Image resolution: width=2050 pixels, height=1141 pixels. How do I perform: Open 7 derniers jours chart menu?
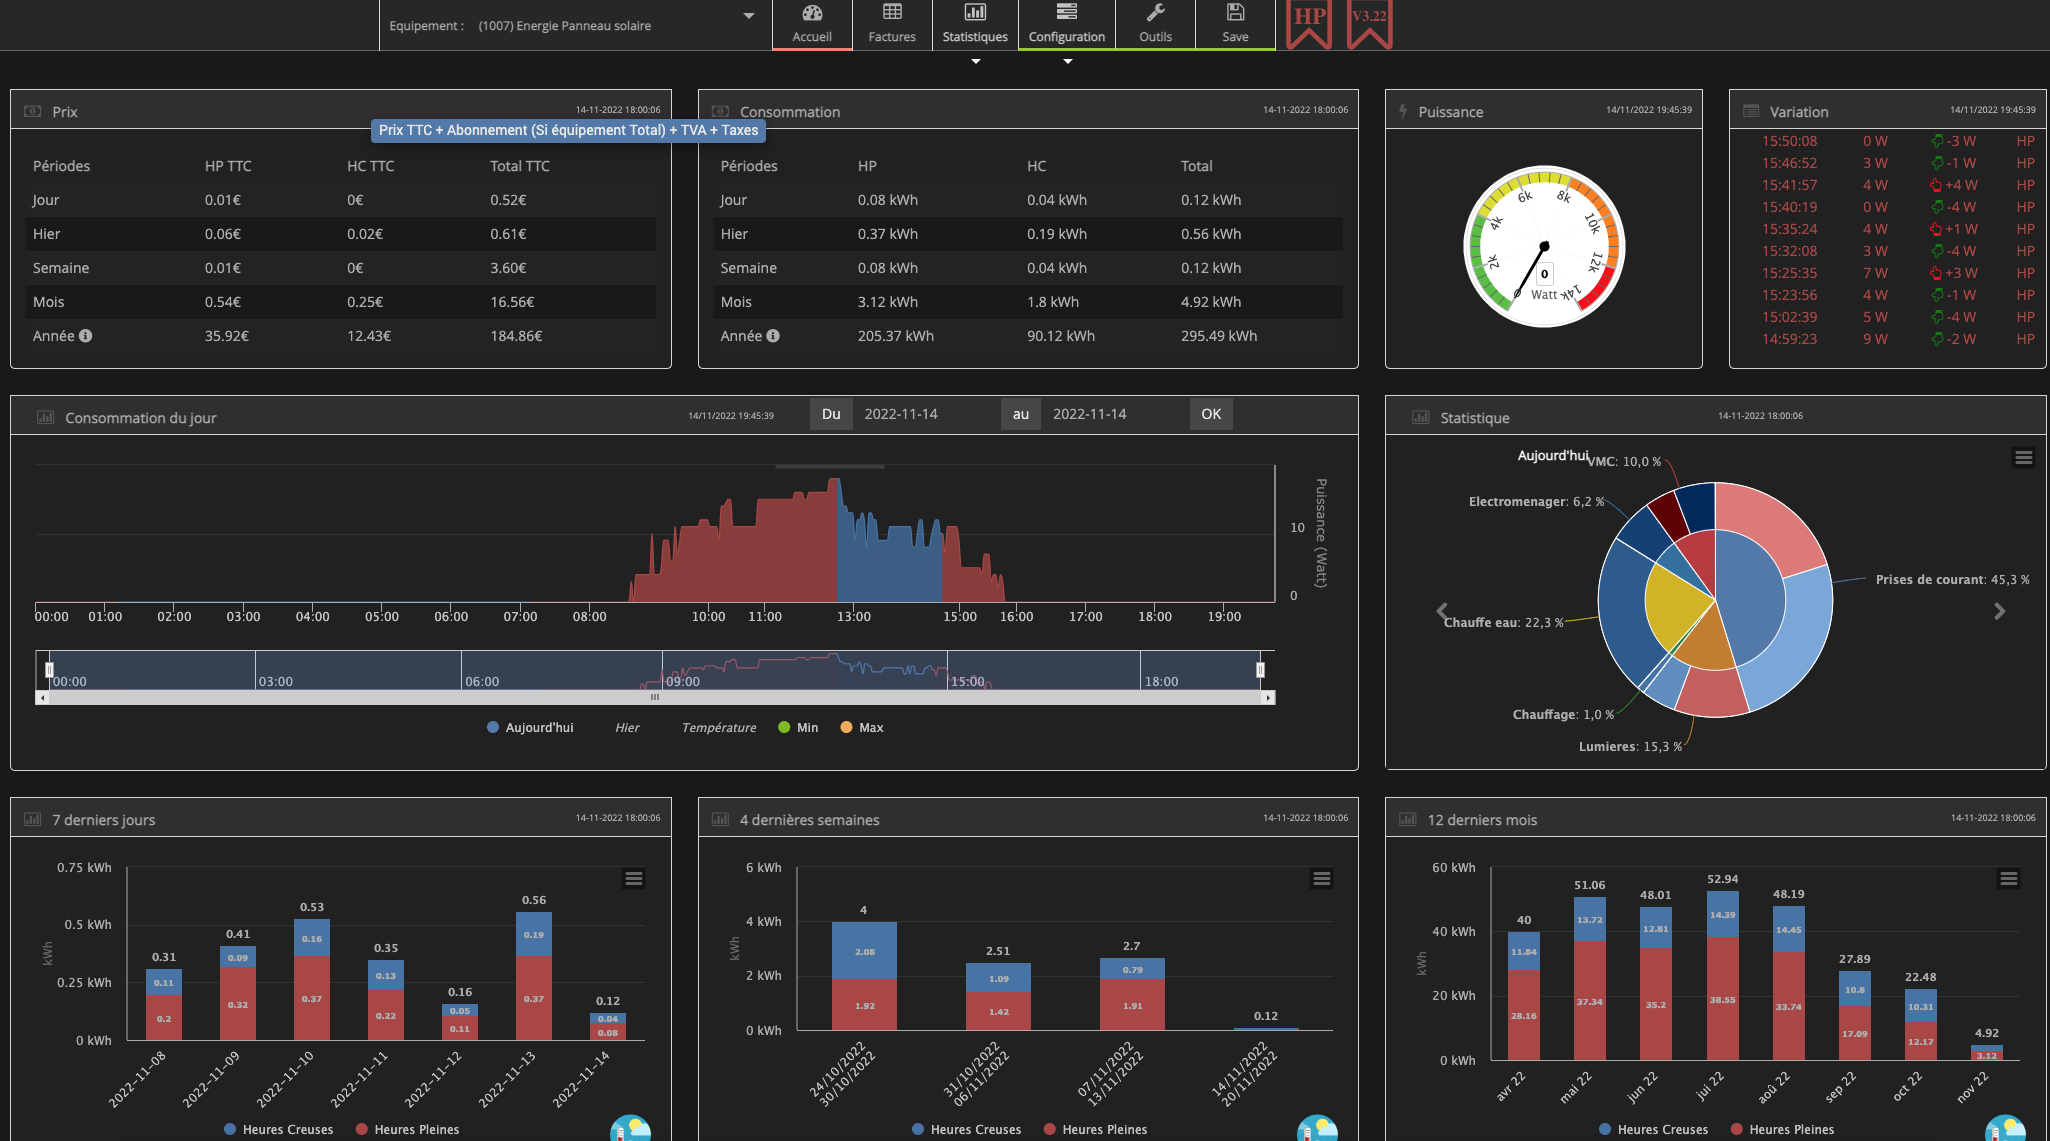[633, 879]
